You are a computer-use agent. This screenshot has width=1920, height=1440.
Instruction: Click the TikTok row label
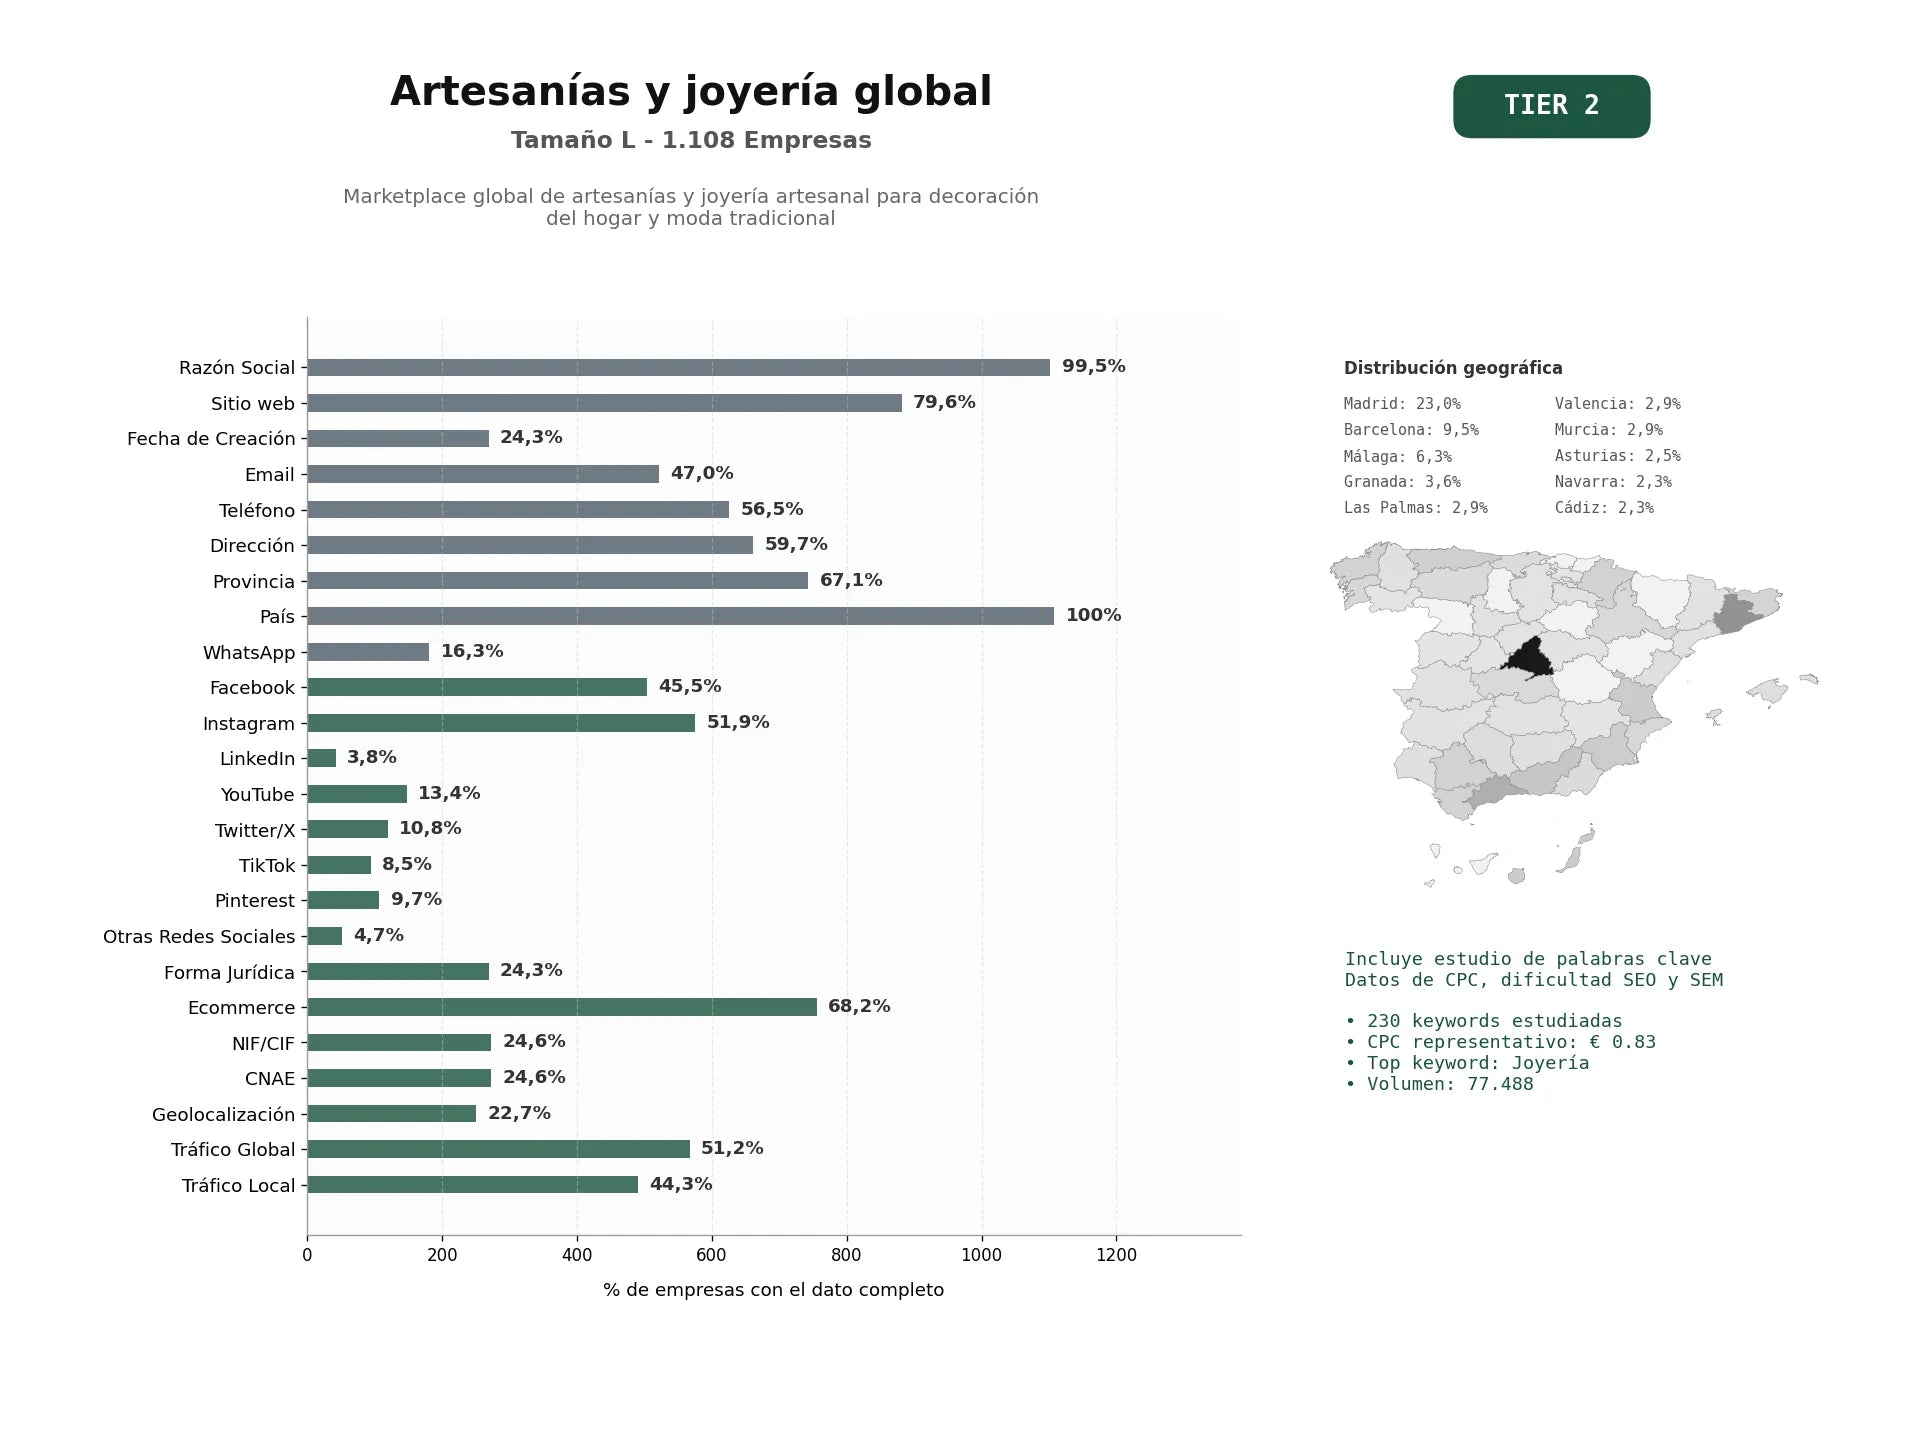tap(267, 866)
